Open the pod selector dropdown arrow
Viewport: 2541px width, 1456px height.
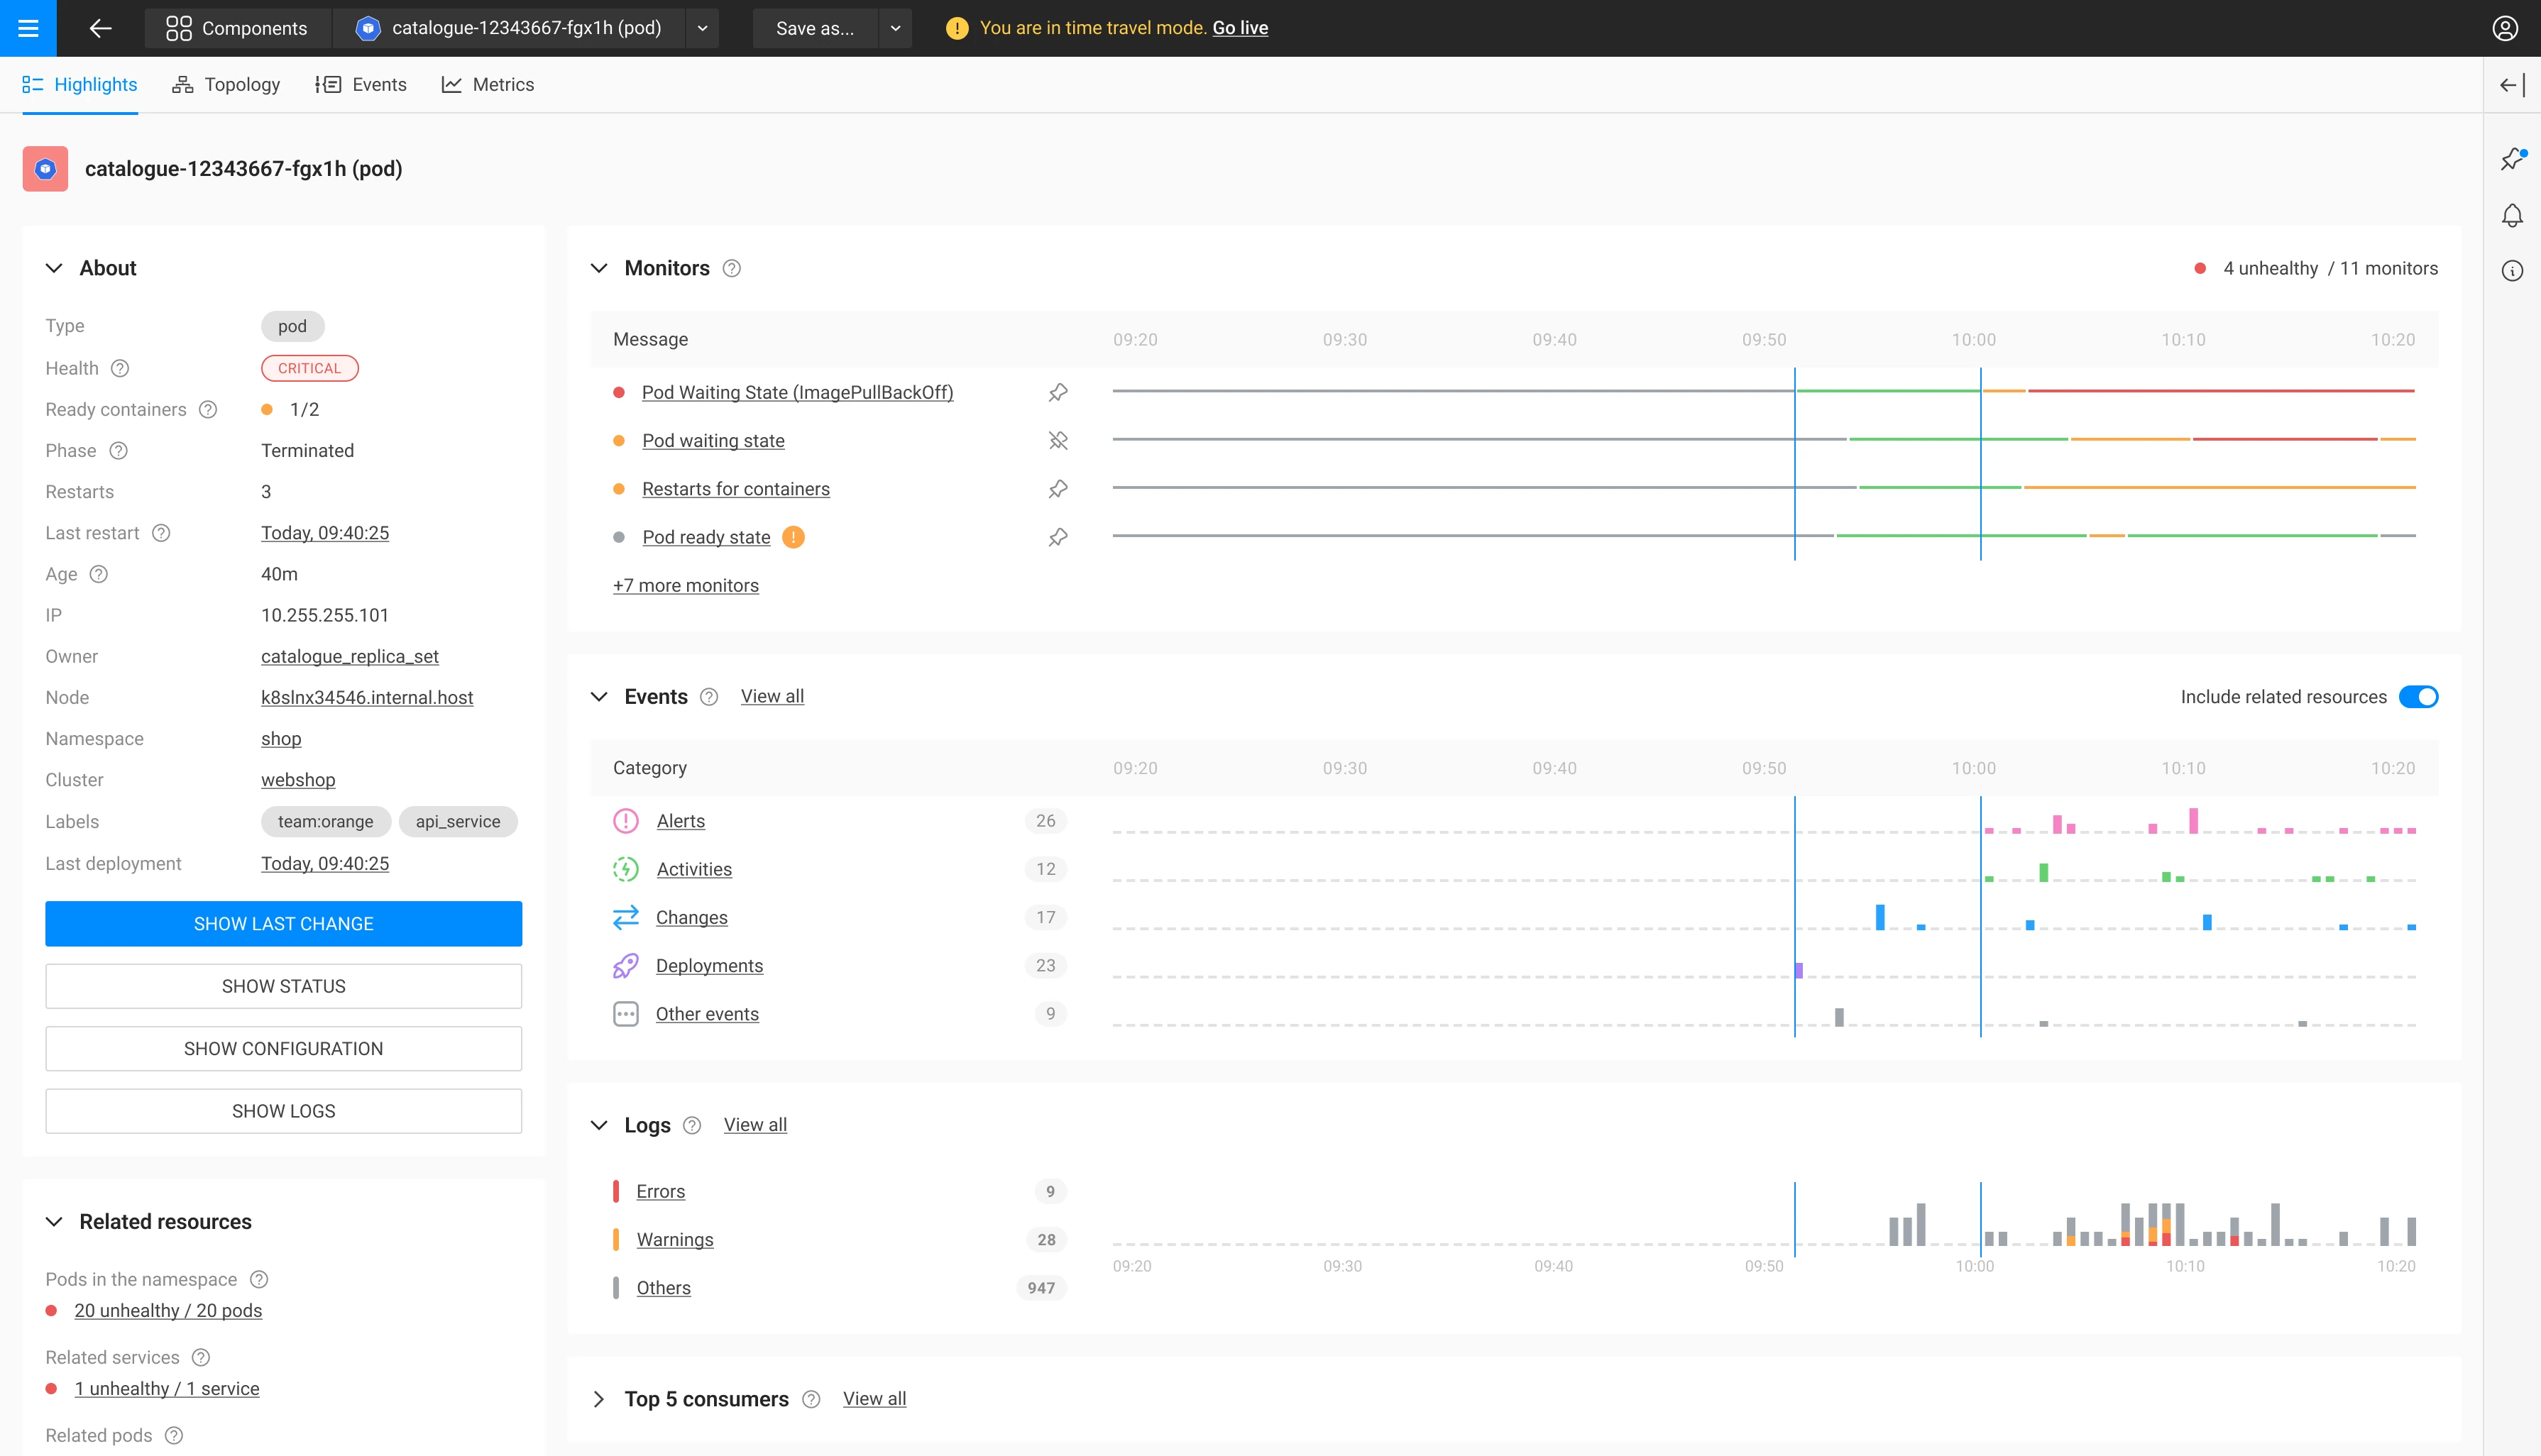703,28
